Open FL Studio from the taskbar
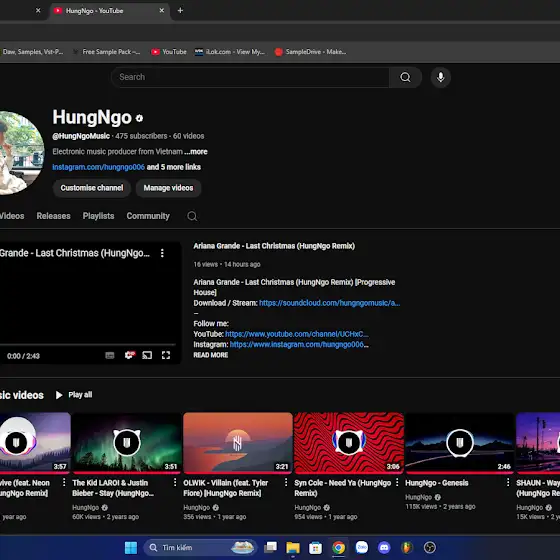 (x=407, y=548)
